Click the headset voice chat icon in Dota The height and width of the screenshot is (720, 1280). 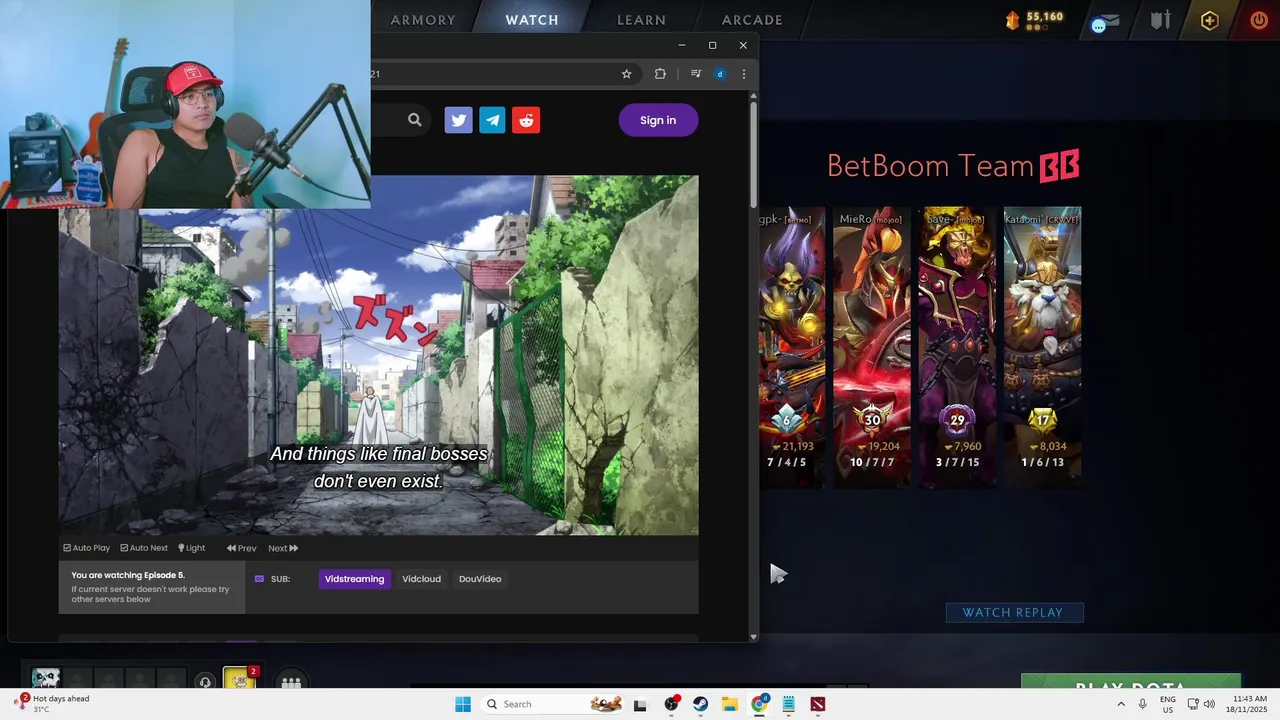pos(205,682)
